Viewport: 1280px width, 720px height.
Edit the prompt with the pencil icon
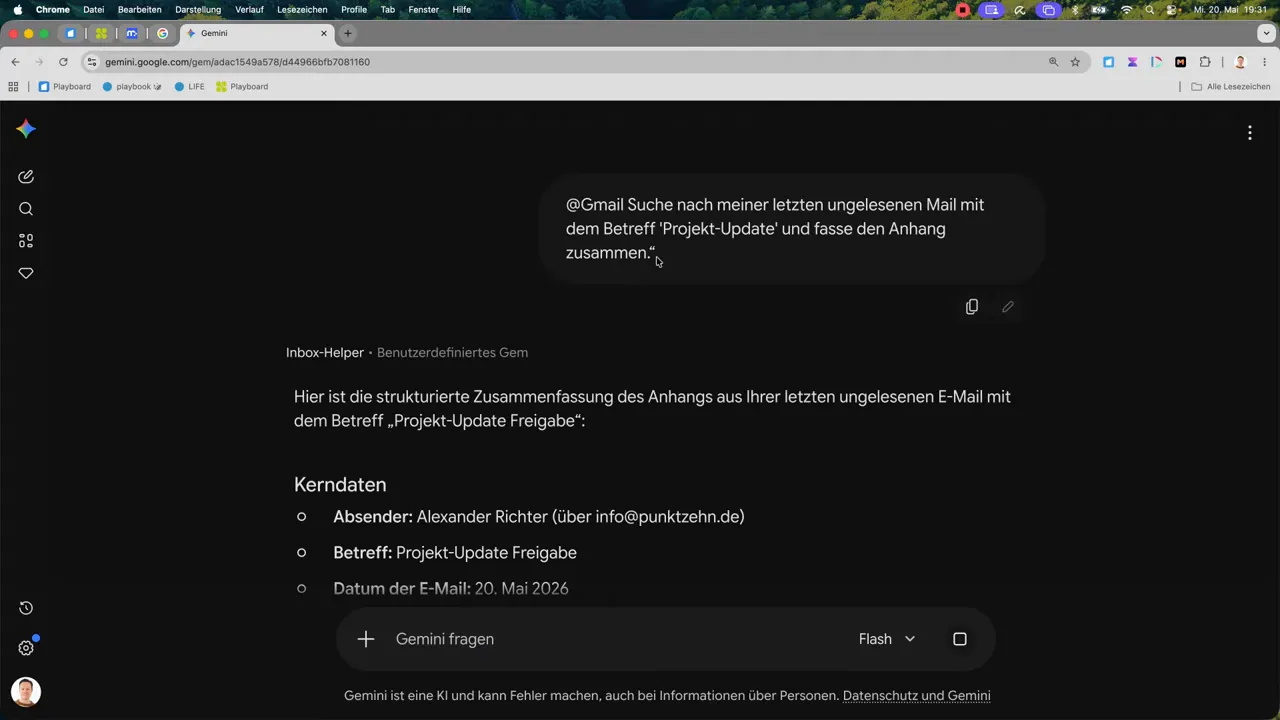pyautogui.click(x=1007, y=307)
